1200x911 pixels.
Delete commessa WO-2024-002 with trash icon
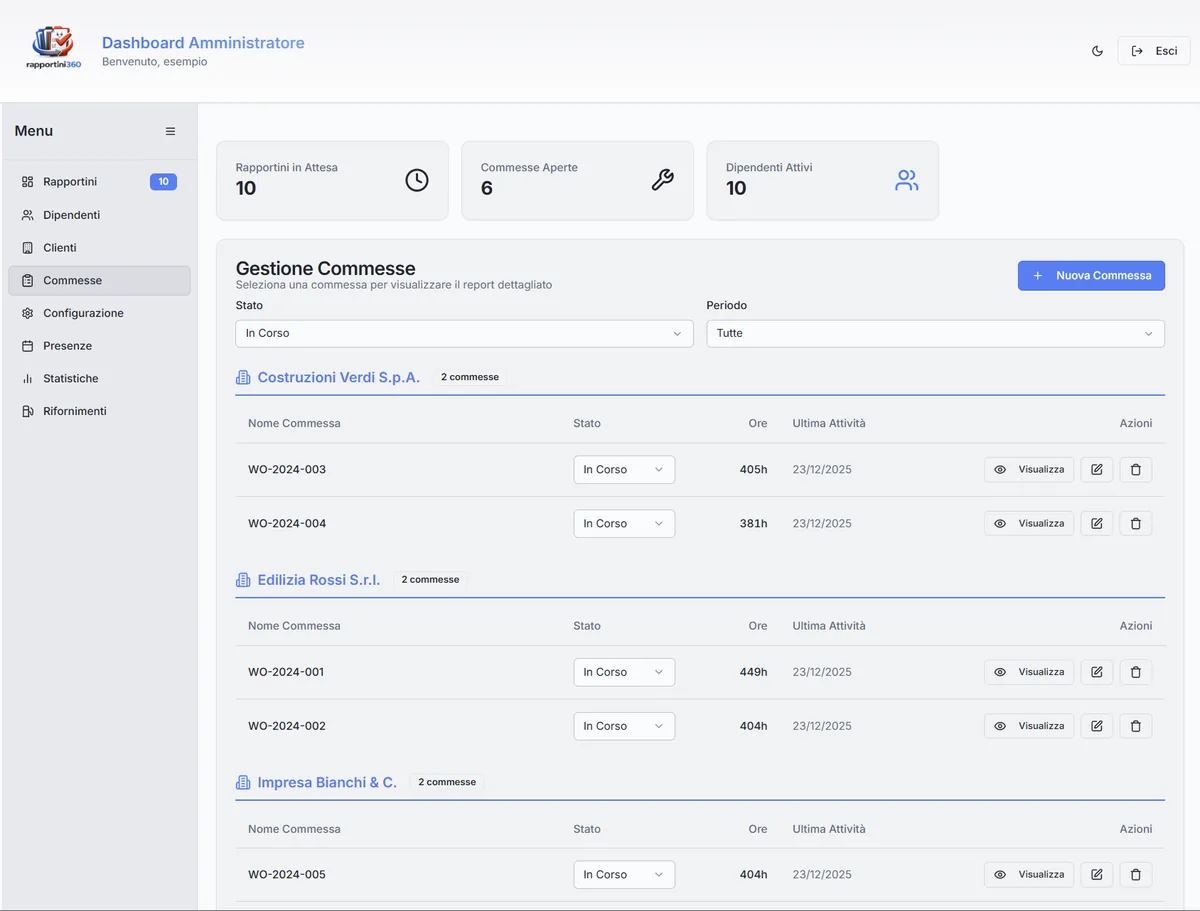(x=1136, y=726)
